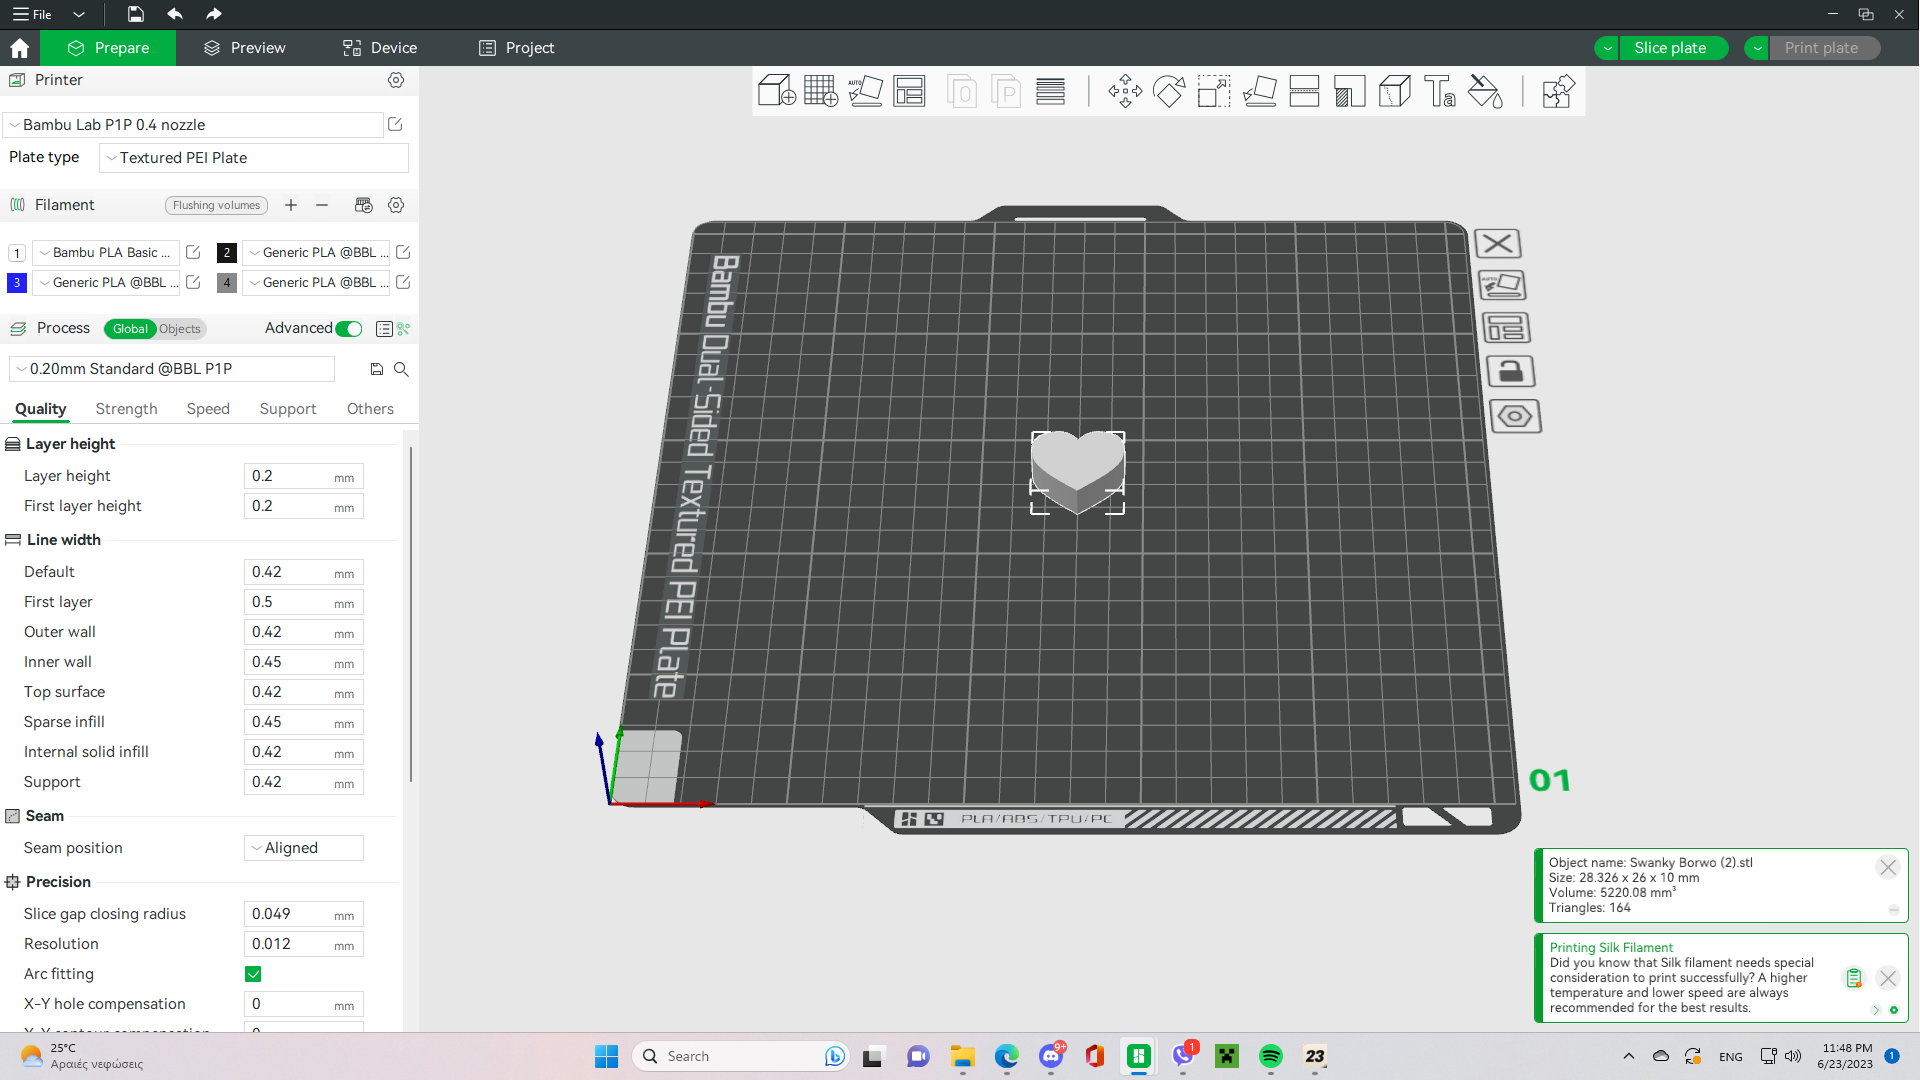Open filament 1 Bambu PLA Basic dropdown
Screen dimensions: 1920x1080
coord(106,253)
